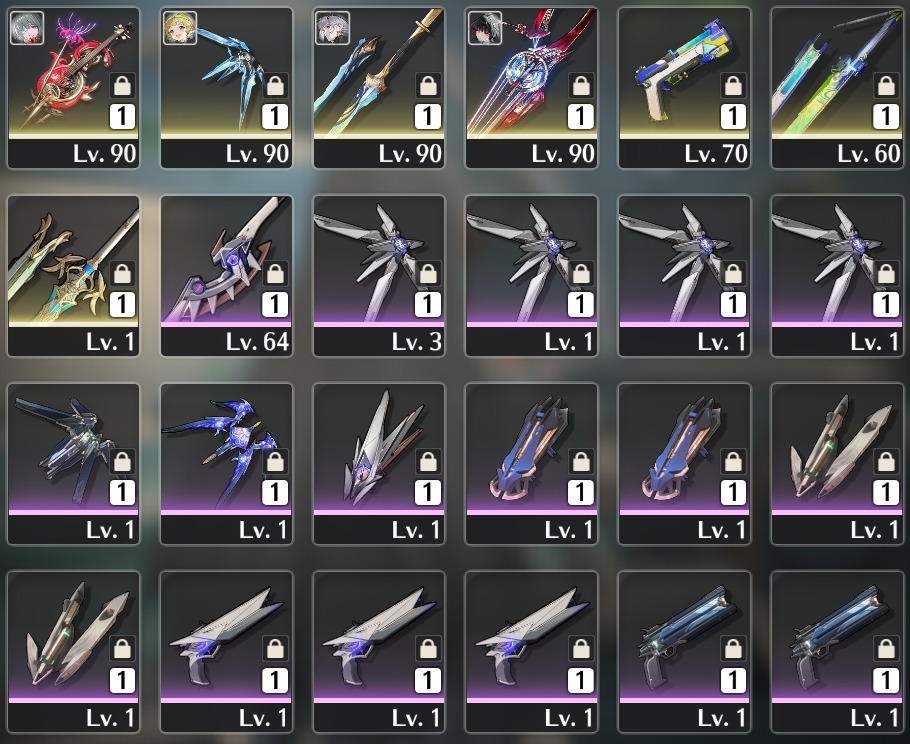
Task: Select the ornate golden sword at Lv. 1
Action: (x=74, y=276)
